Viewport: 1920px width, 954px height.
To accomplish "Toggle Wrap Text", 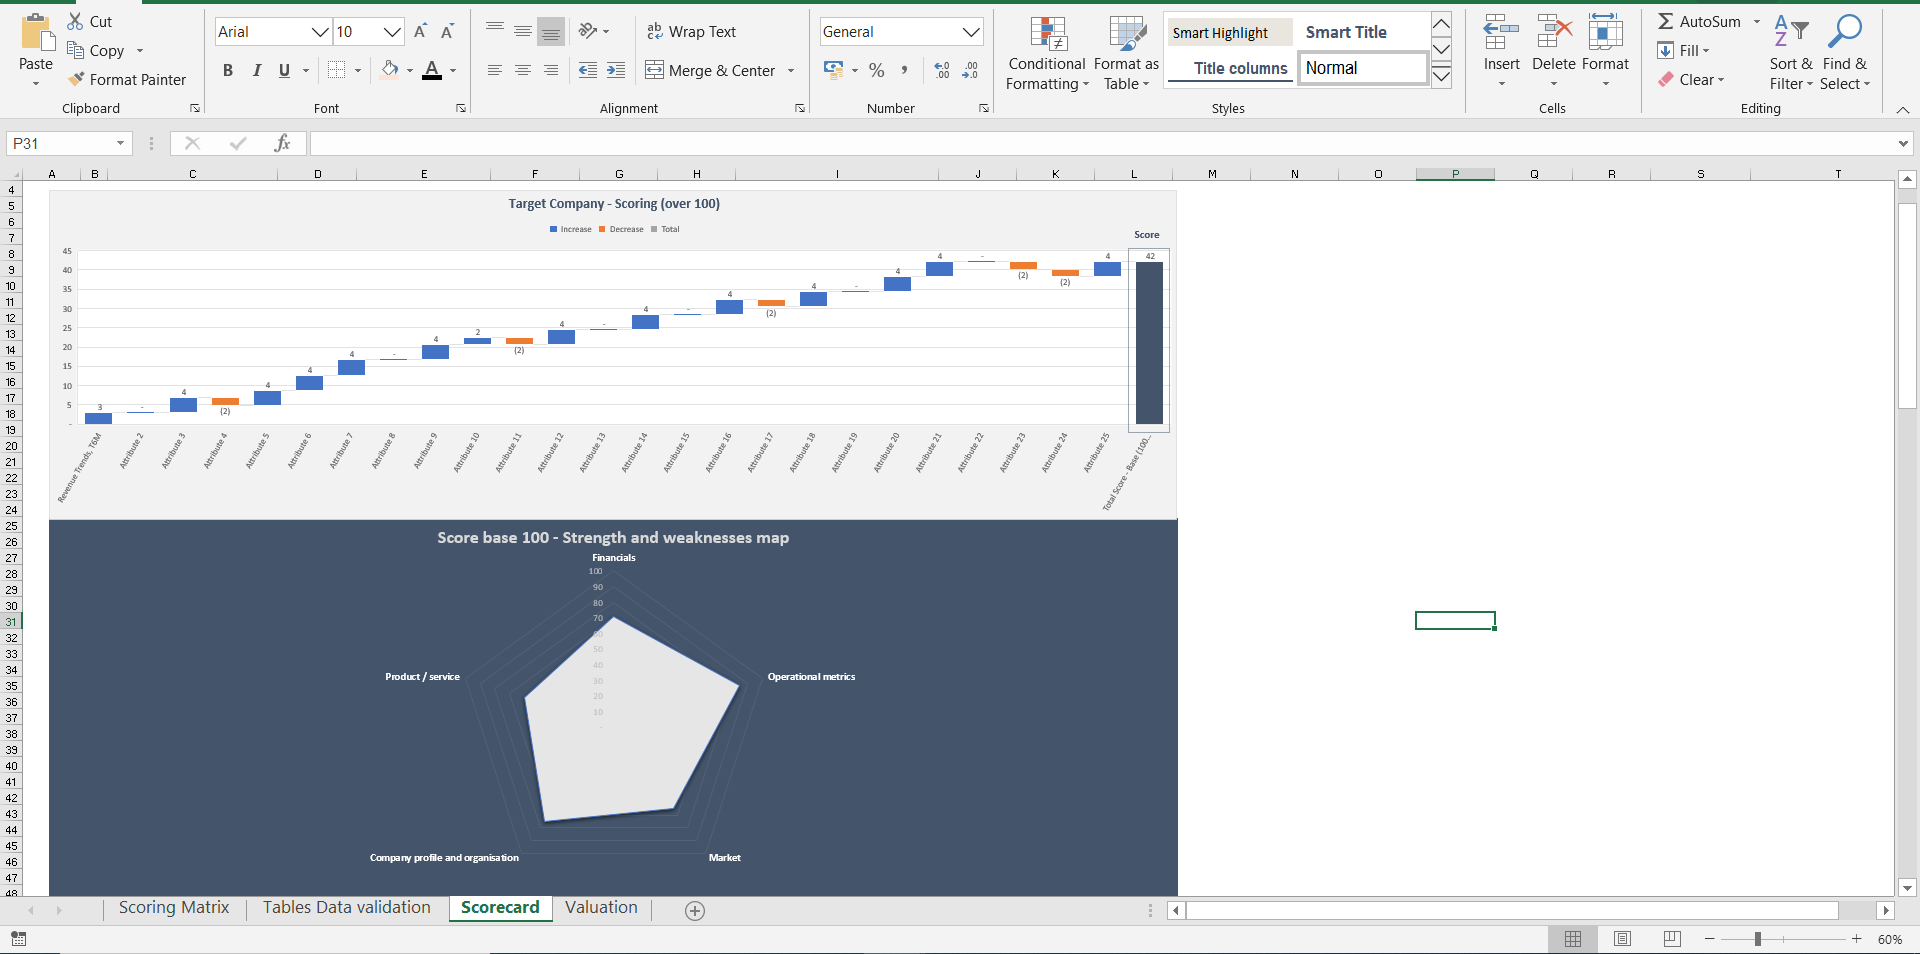I will (x=691, y=32).
